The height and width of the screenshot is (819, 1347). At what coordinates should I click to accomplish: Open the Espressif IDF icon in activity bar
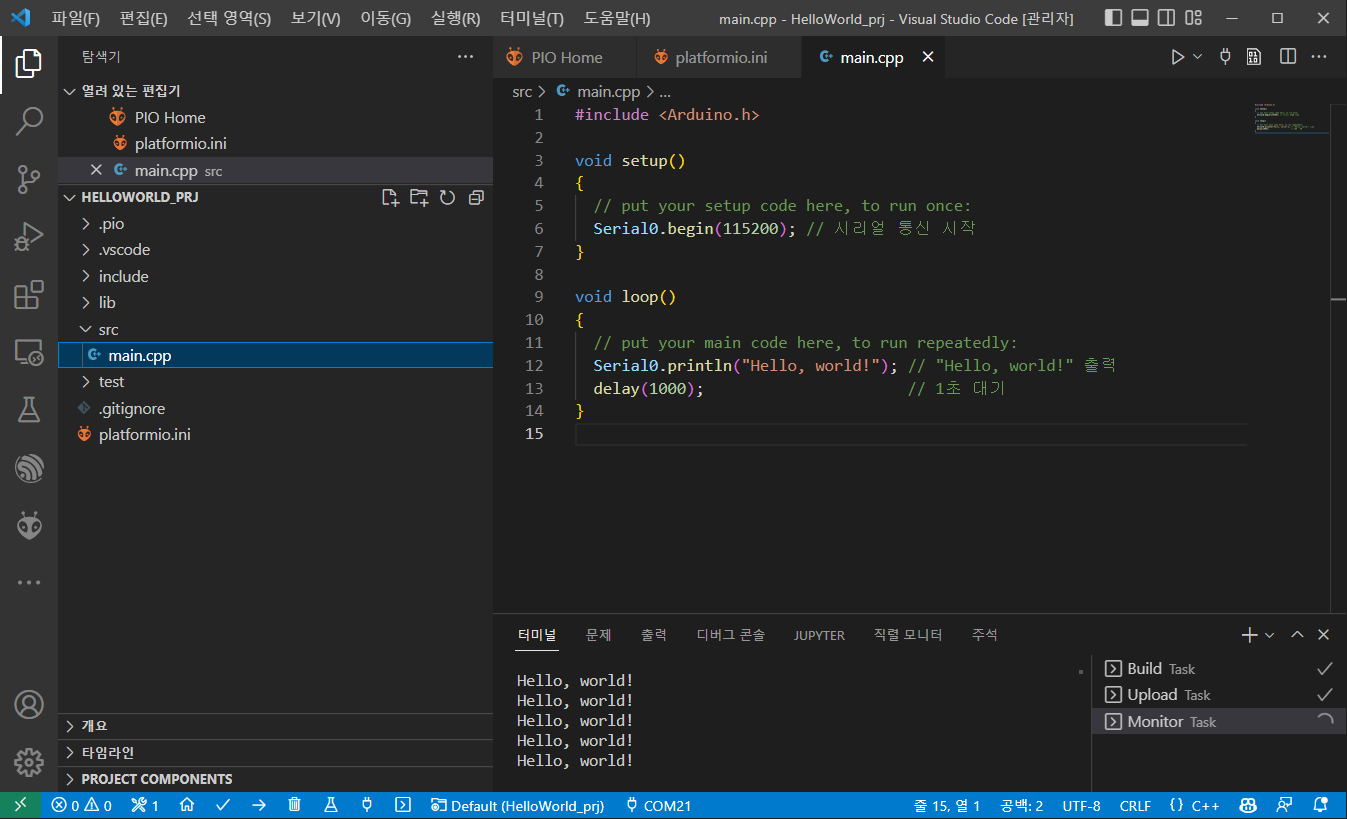29,467
